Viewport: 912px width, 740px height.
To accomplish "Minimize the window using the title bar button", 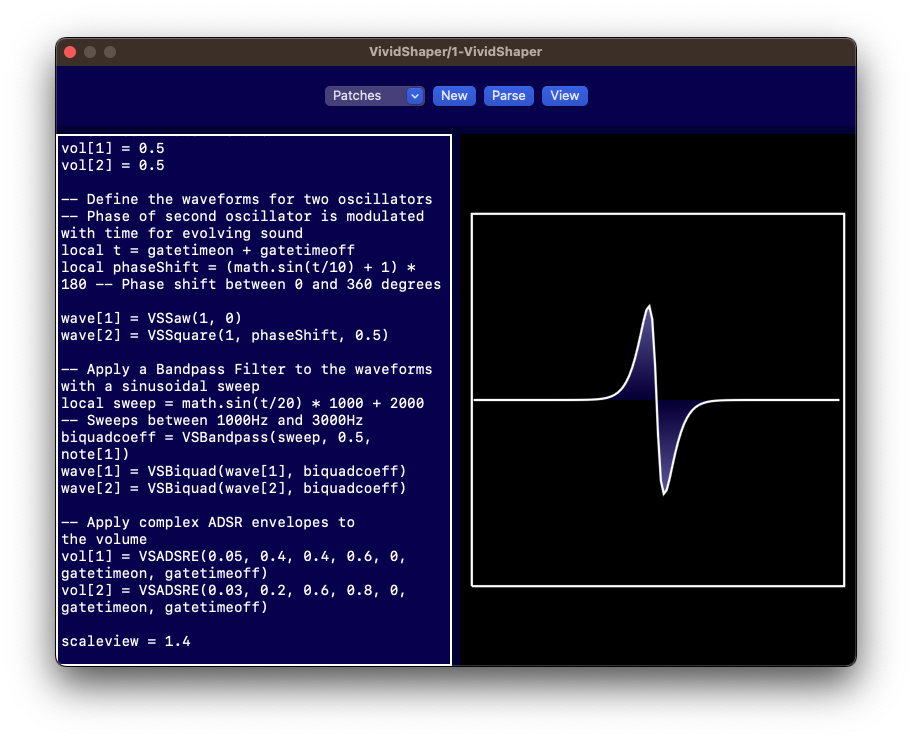I will click(90, 52).
